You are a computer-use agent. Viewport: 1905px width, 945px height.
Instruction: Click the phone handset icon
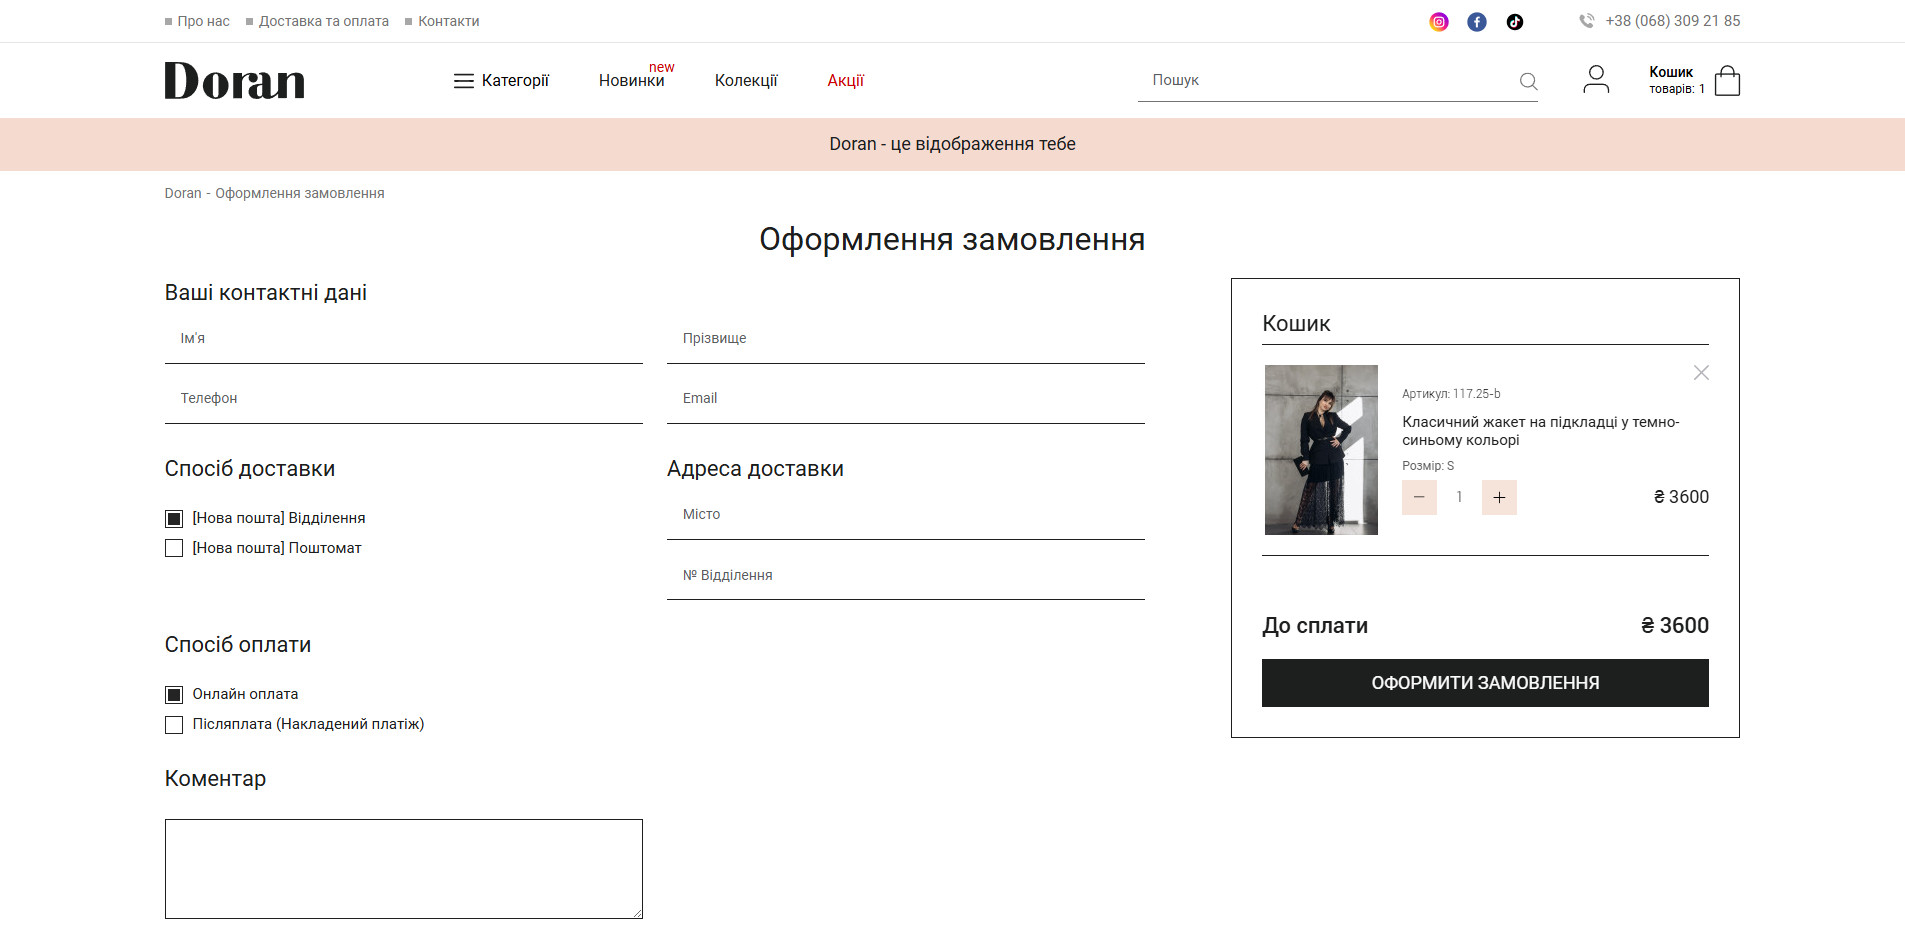[1586, 21]
